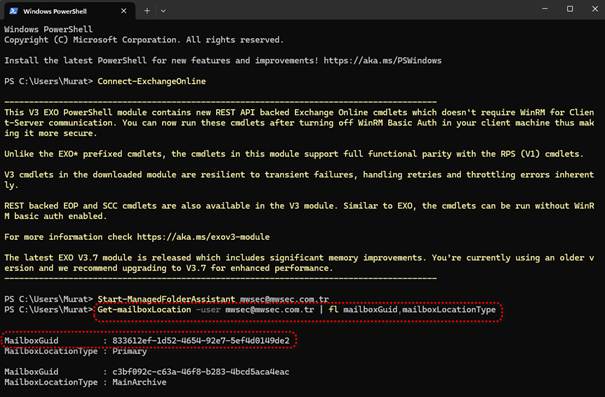This screenshot has width=605, height=397.
Task: Click the Connect-ExchangeOnline command text
Action: pos(152,81)
